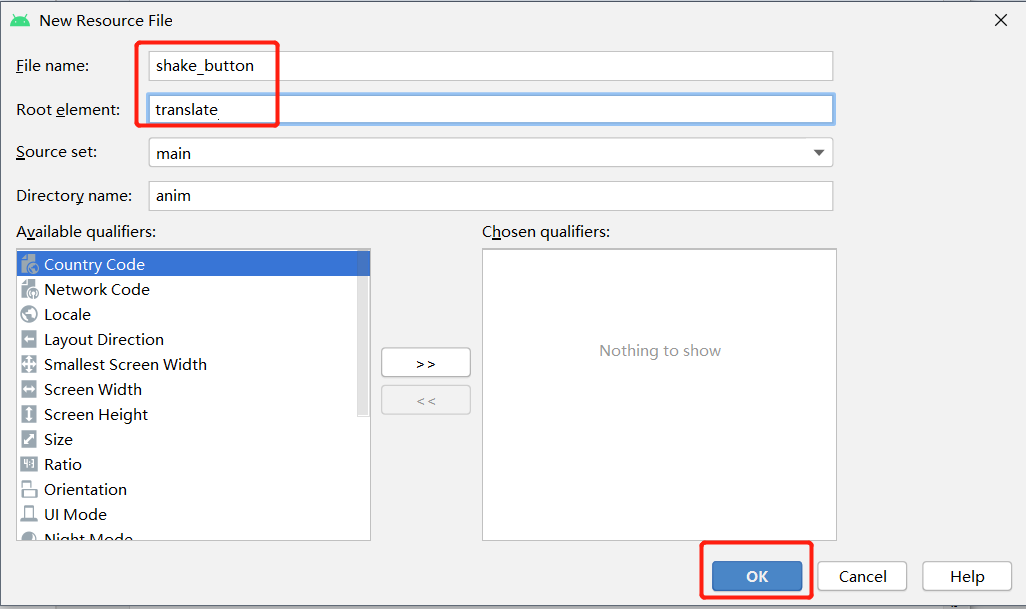This screenshot has width=1026, height=609.
Task: Add qualifier with >> button
Action: [426, 362]
